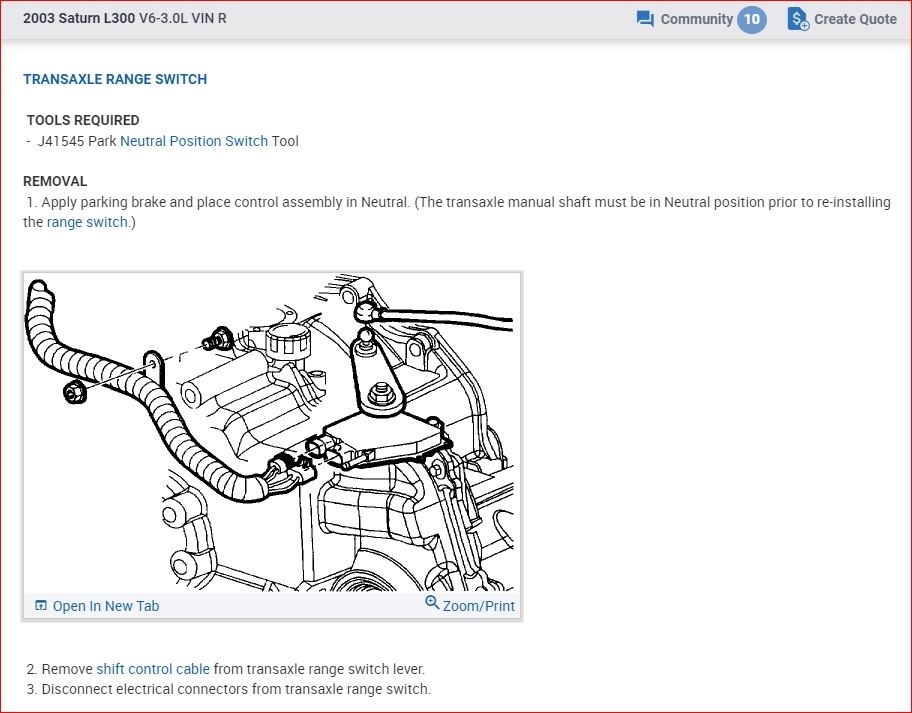Viewport: 912px width, 713px height.
Task: Select the Zoom/Print text link
Action: 478,606
